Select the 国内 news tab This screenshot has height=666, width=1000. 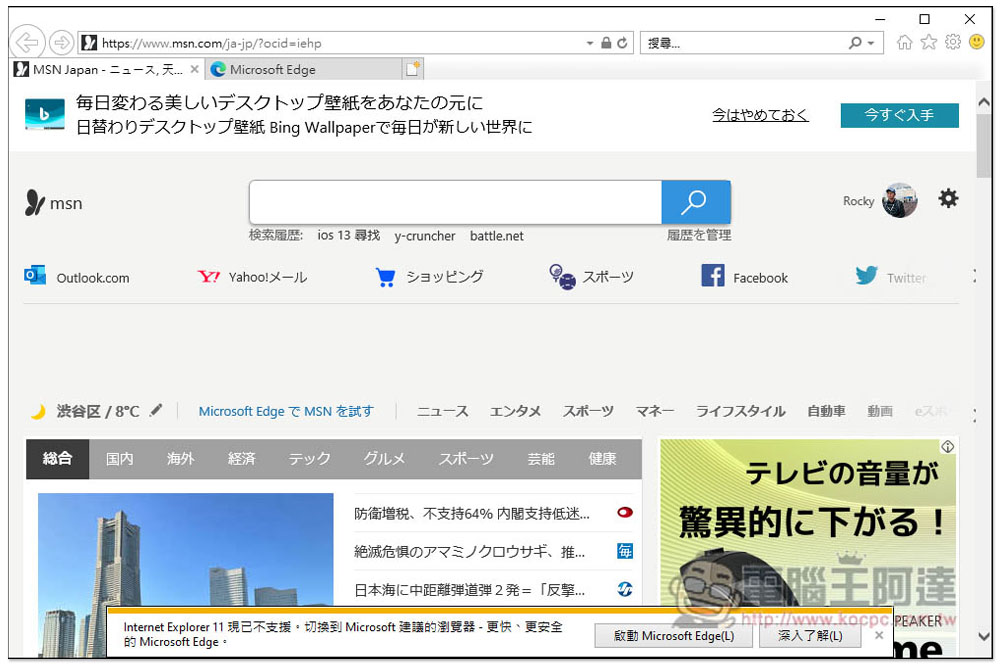(x=119, y=459)
